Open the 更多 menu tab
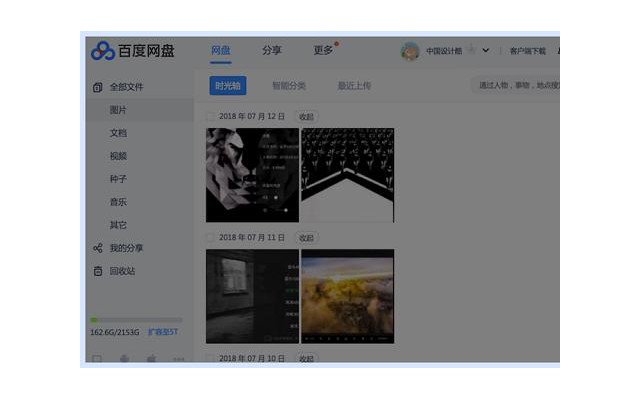Image resolution: width=640 pixels, height=400 pixels. tap(323, 50)
